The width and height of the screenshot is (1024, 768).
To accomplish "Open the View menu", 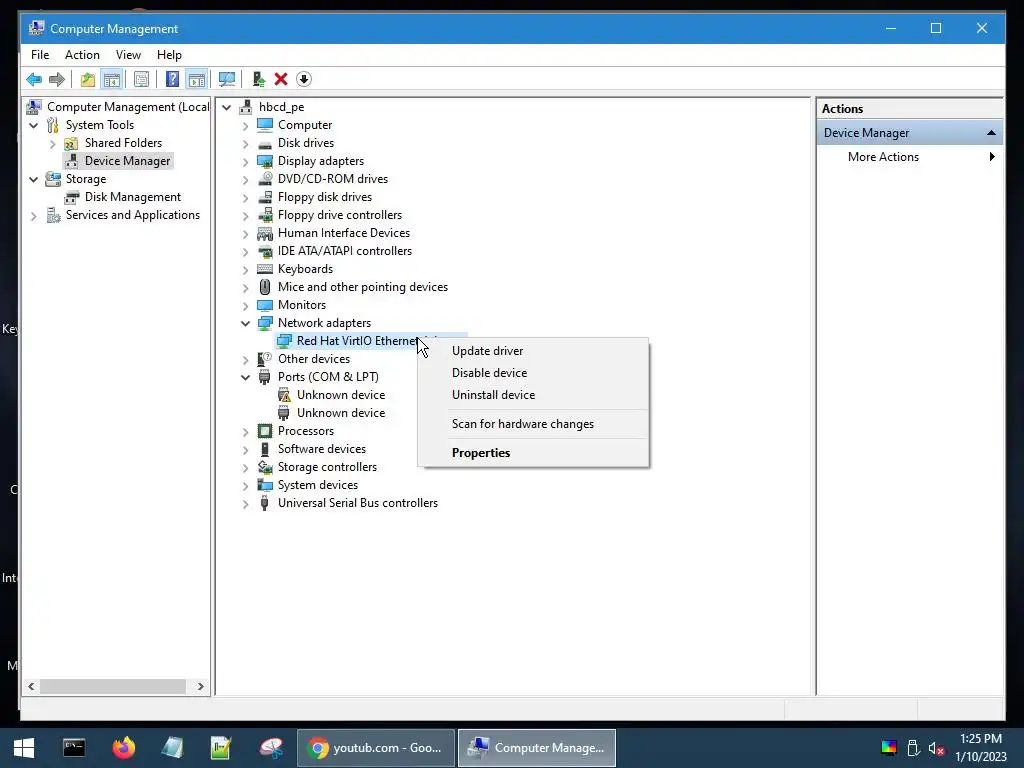I will point(128,55).
